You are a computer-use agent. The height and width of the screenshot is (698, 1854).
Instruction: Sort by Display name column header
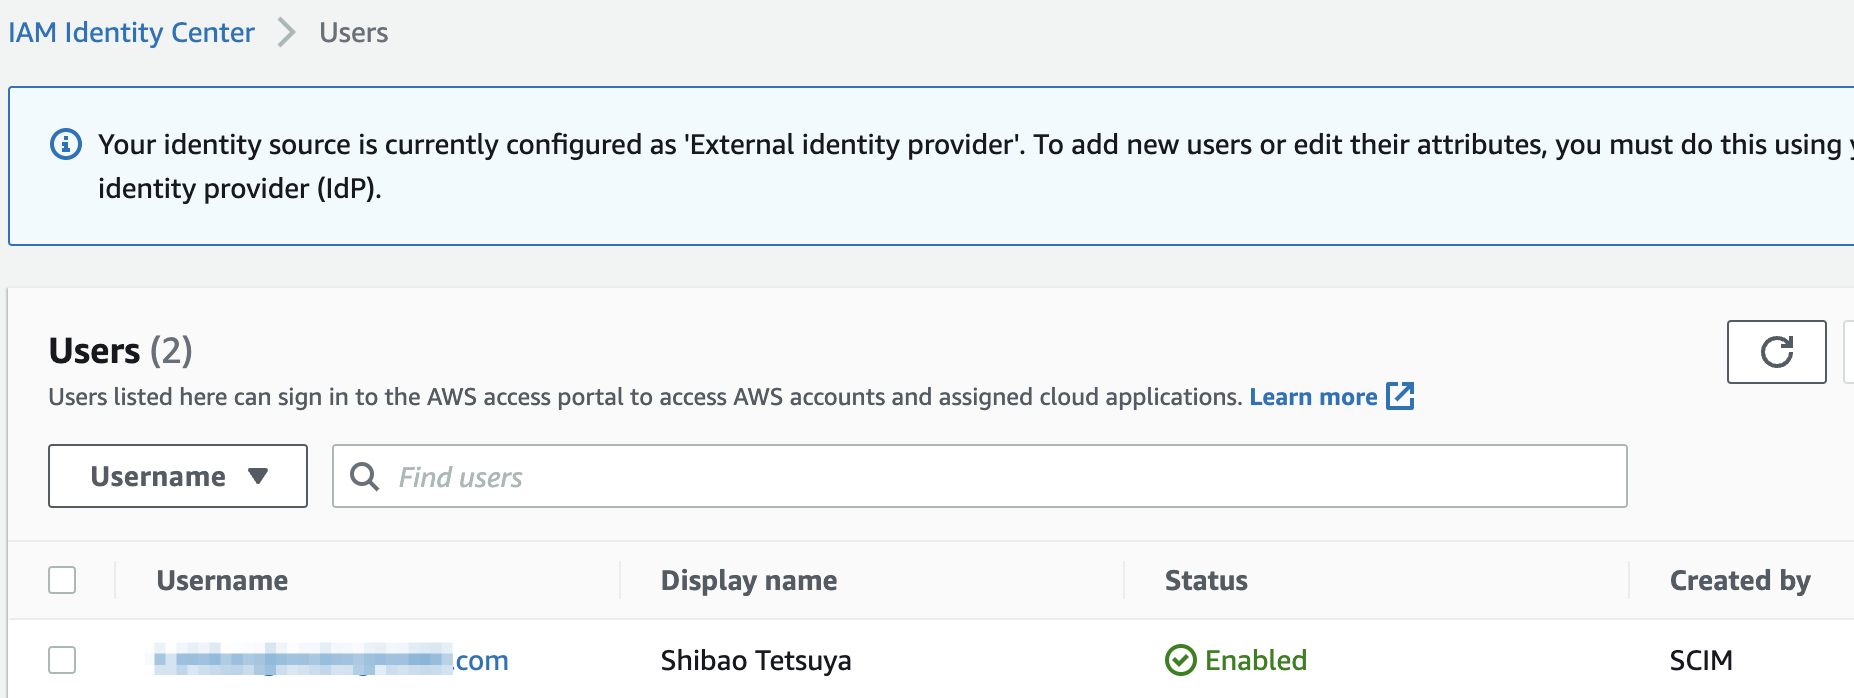pos(749,581)
